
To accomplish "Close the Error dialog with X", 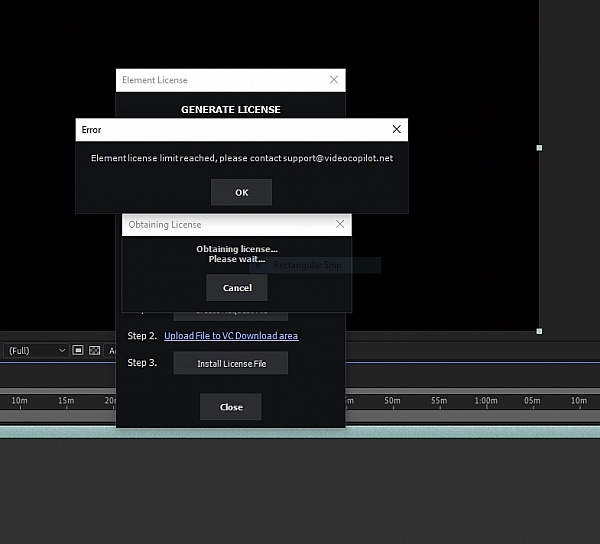I will [396, 129].
